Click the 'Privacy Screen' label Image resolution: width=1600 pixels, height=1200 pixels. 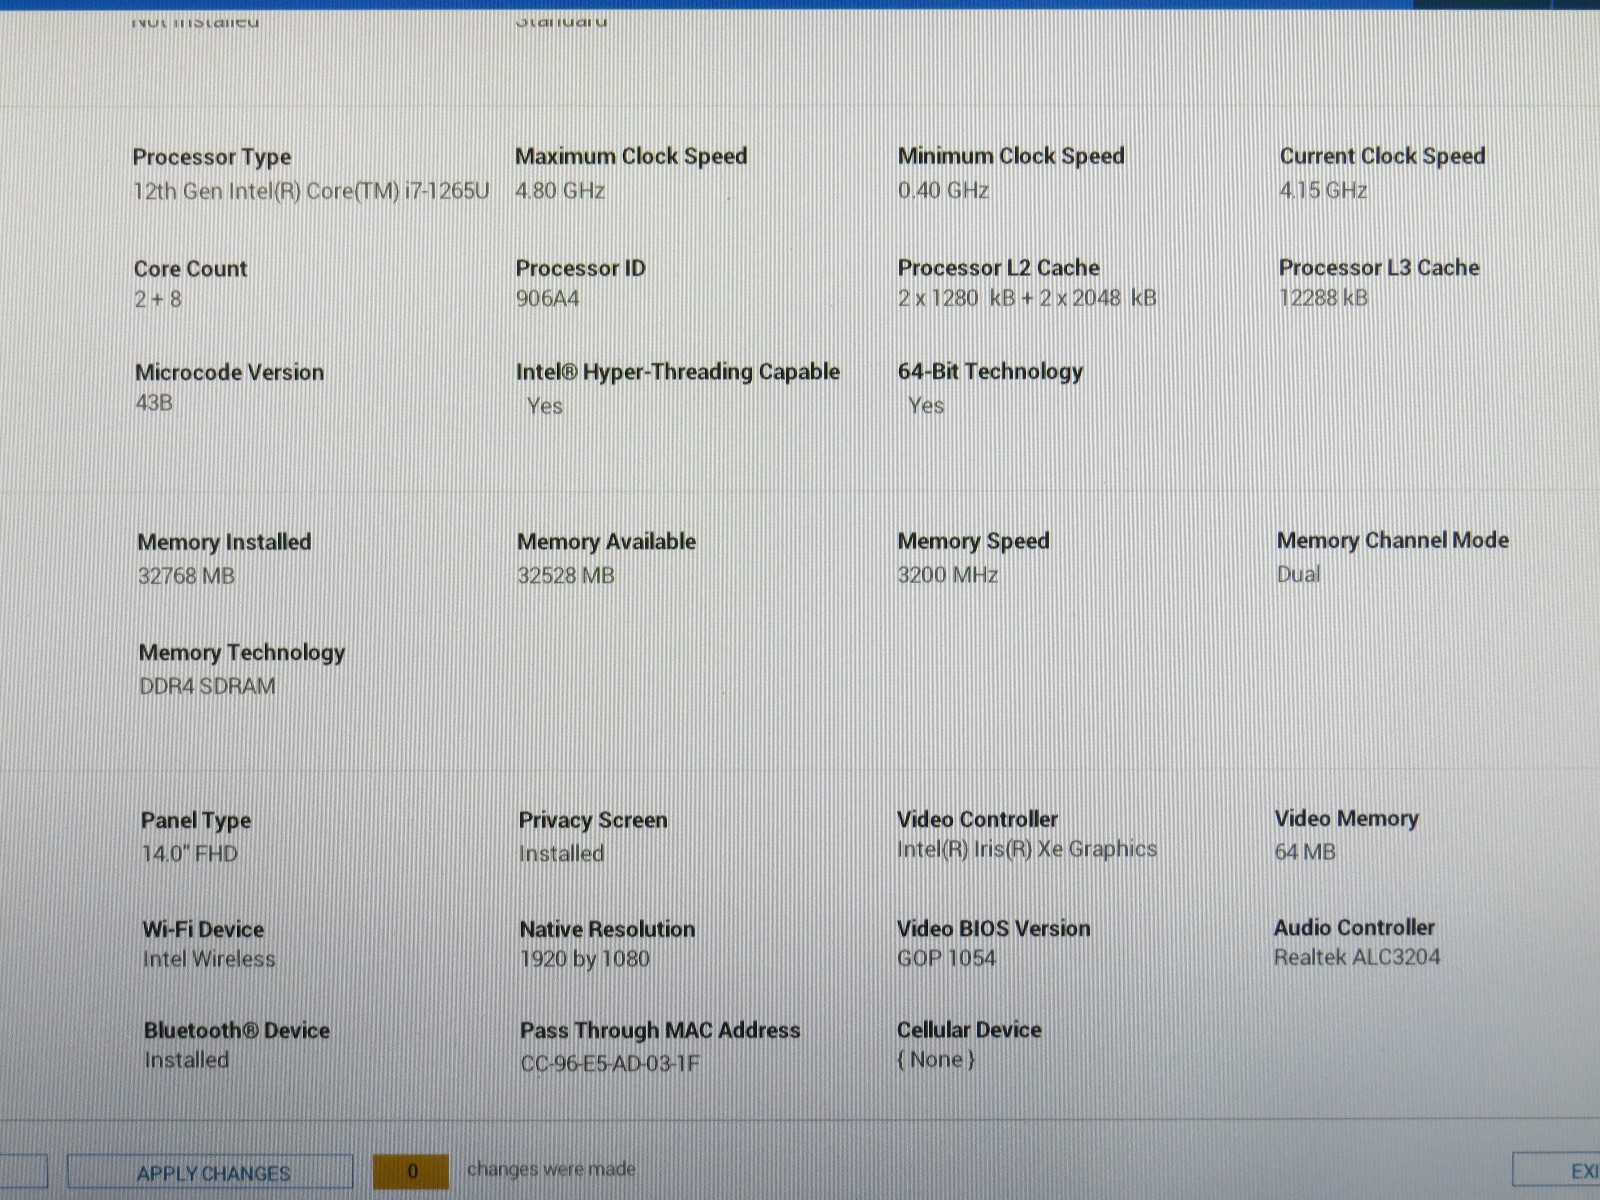pyautogui.click(x=592, y=821)
